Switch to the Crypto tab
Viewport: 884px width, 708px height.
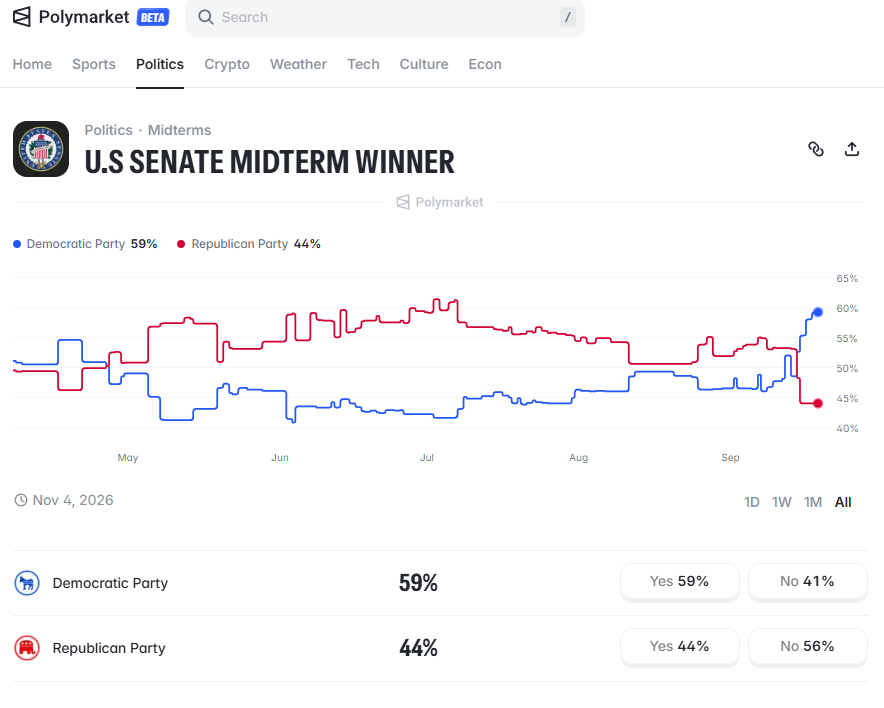click(227, 64)
